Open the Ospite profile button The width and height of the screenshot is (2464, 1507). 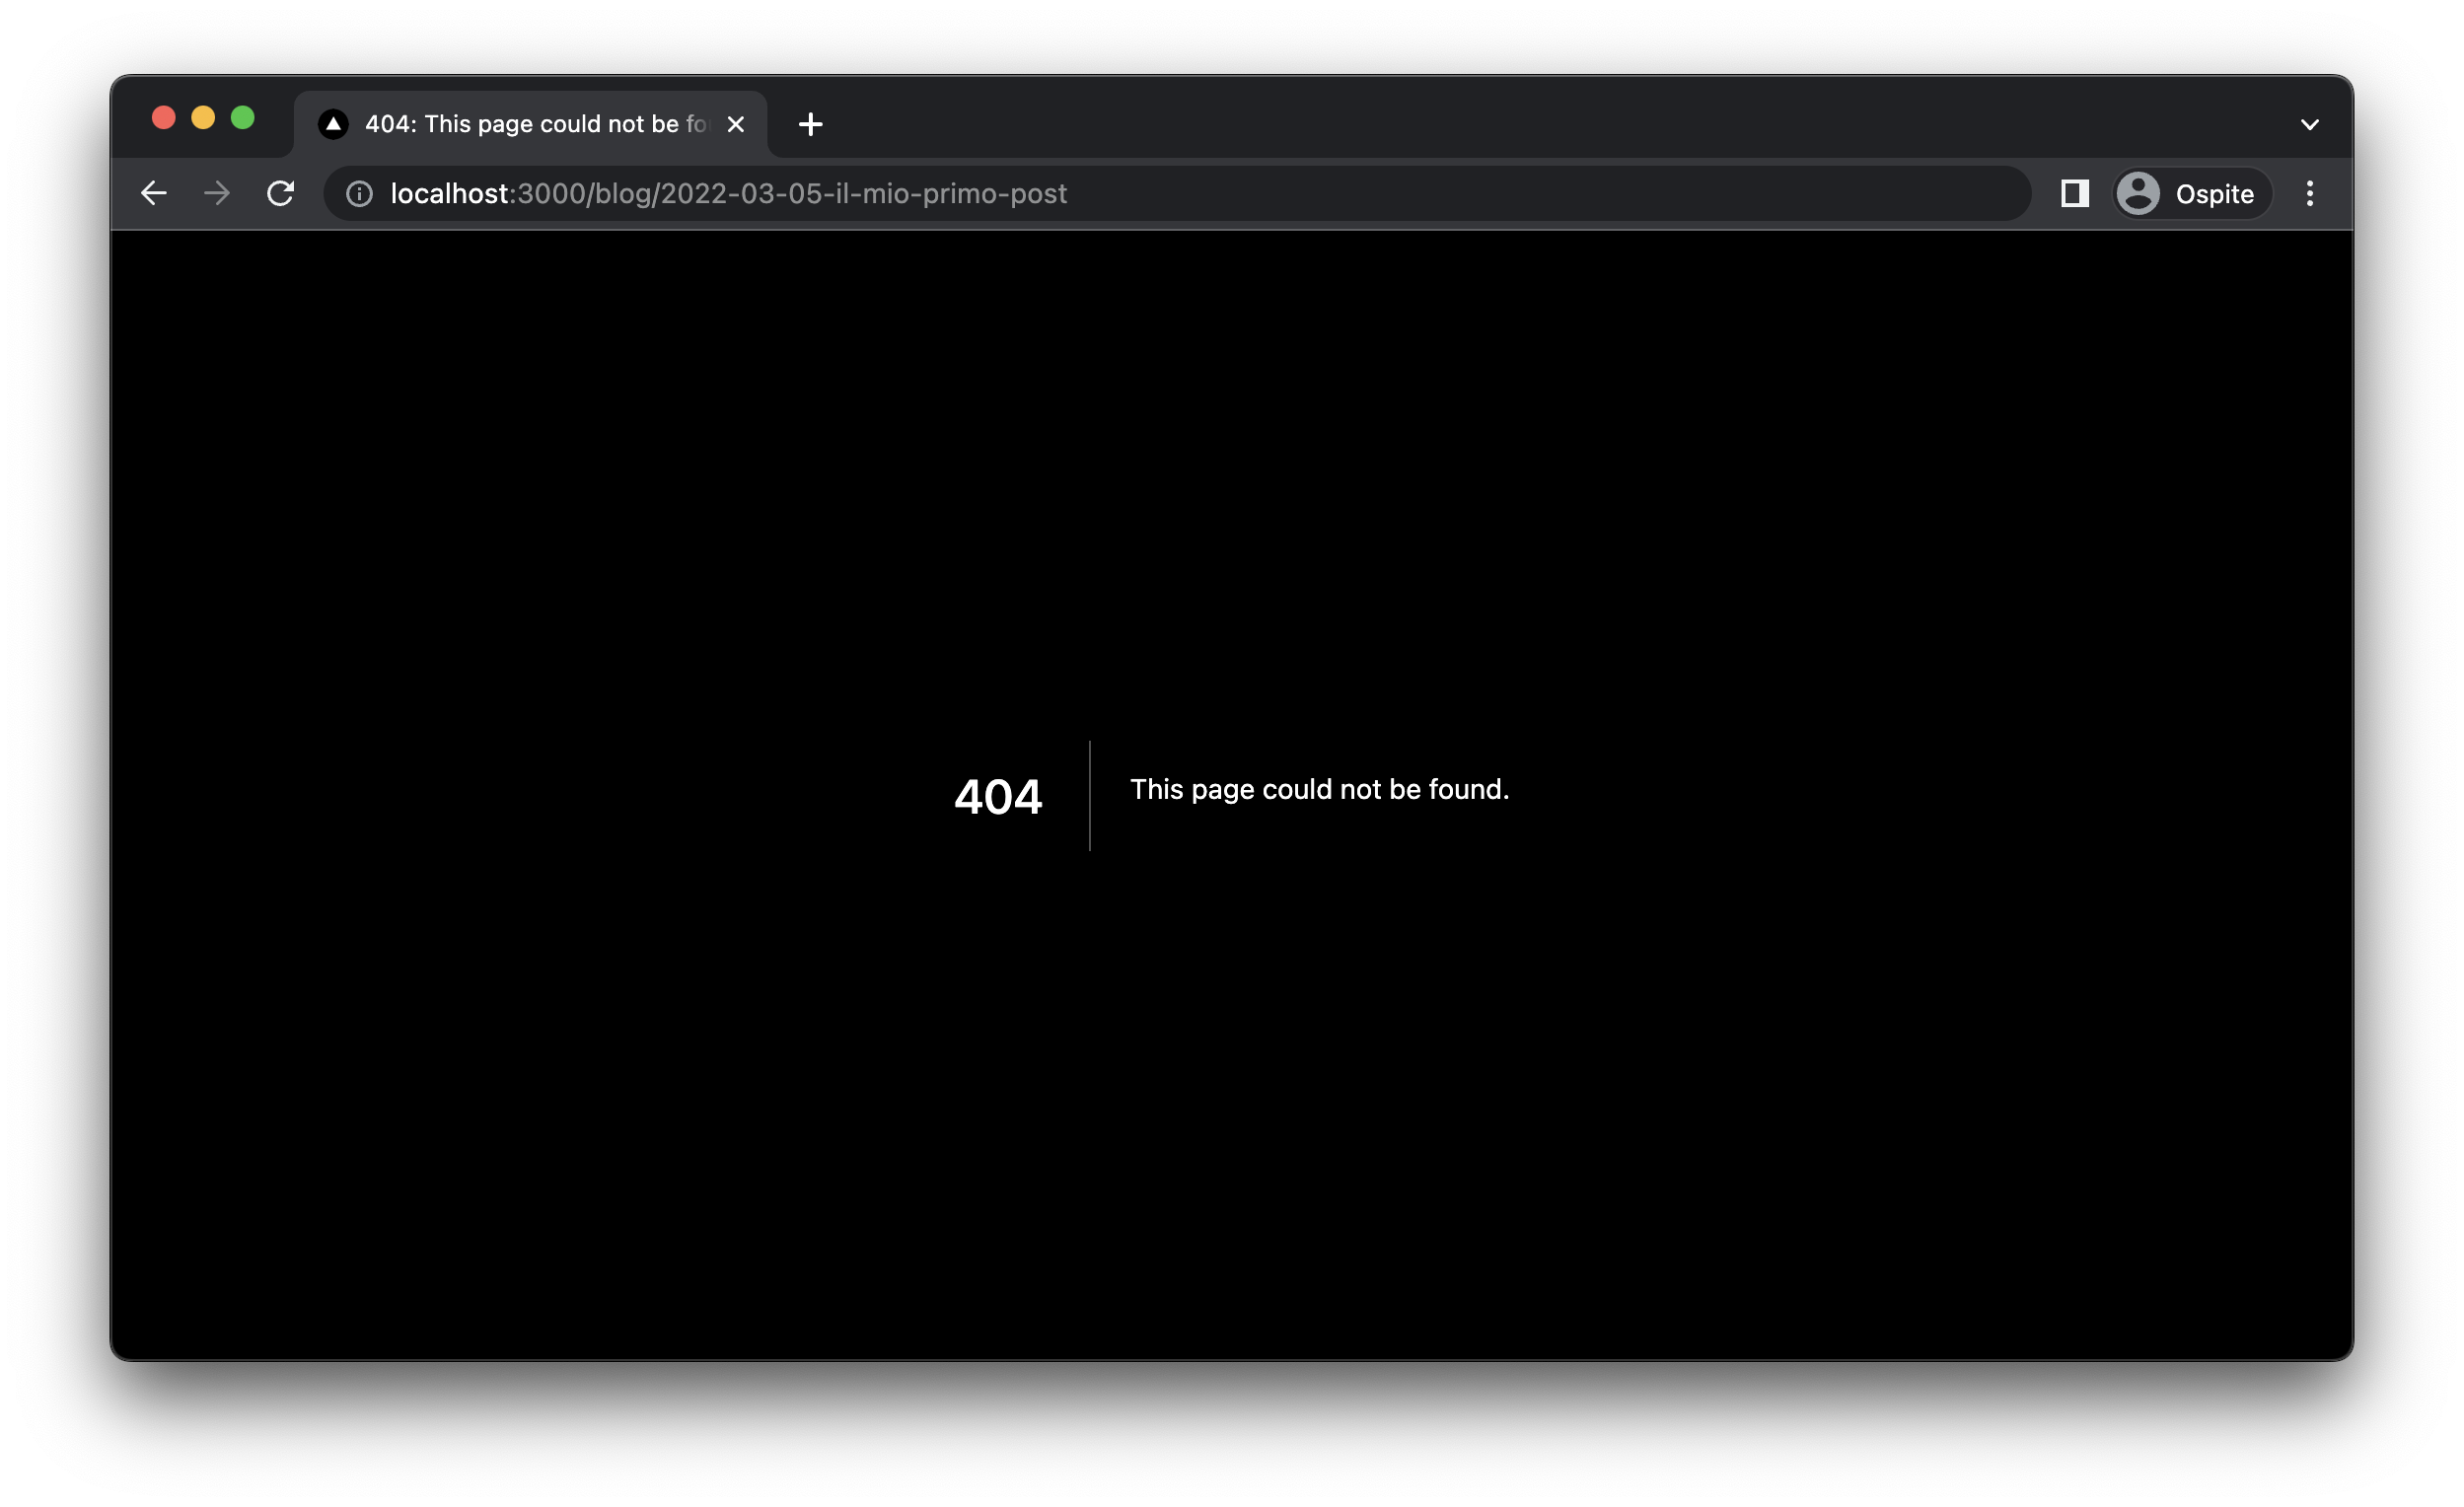pyautogui.click(x=2192, y=193)
